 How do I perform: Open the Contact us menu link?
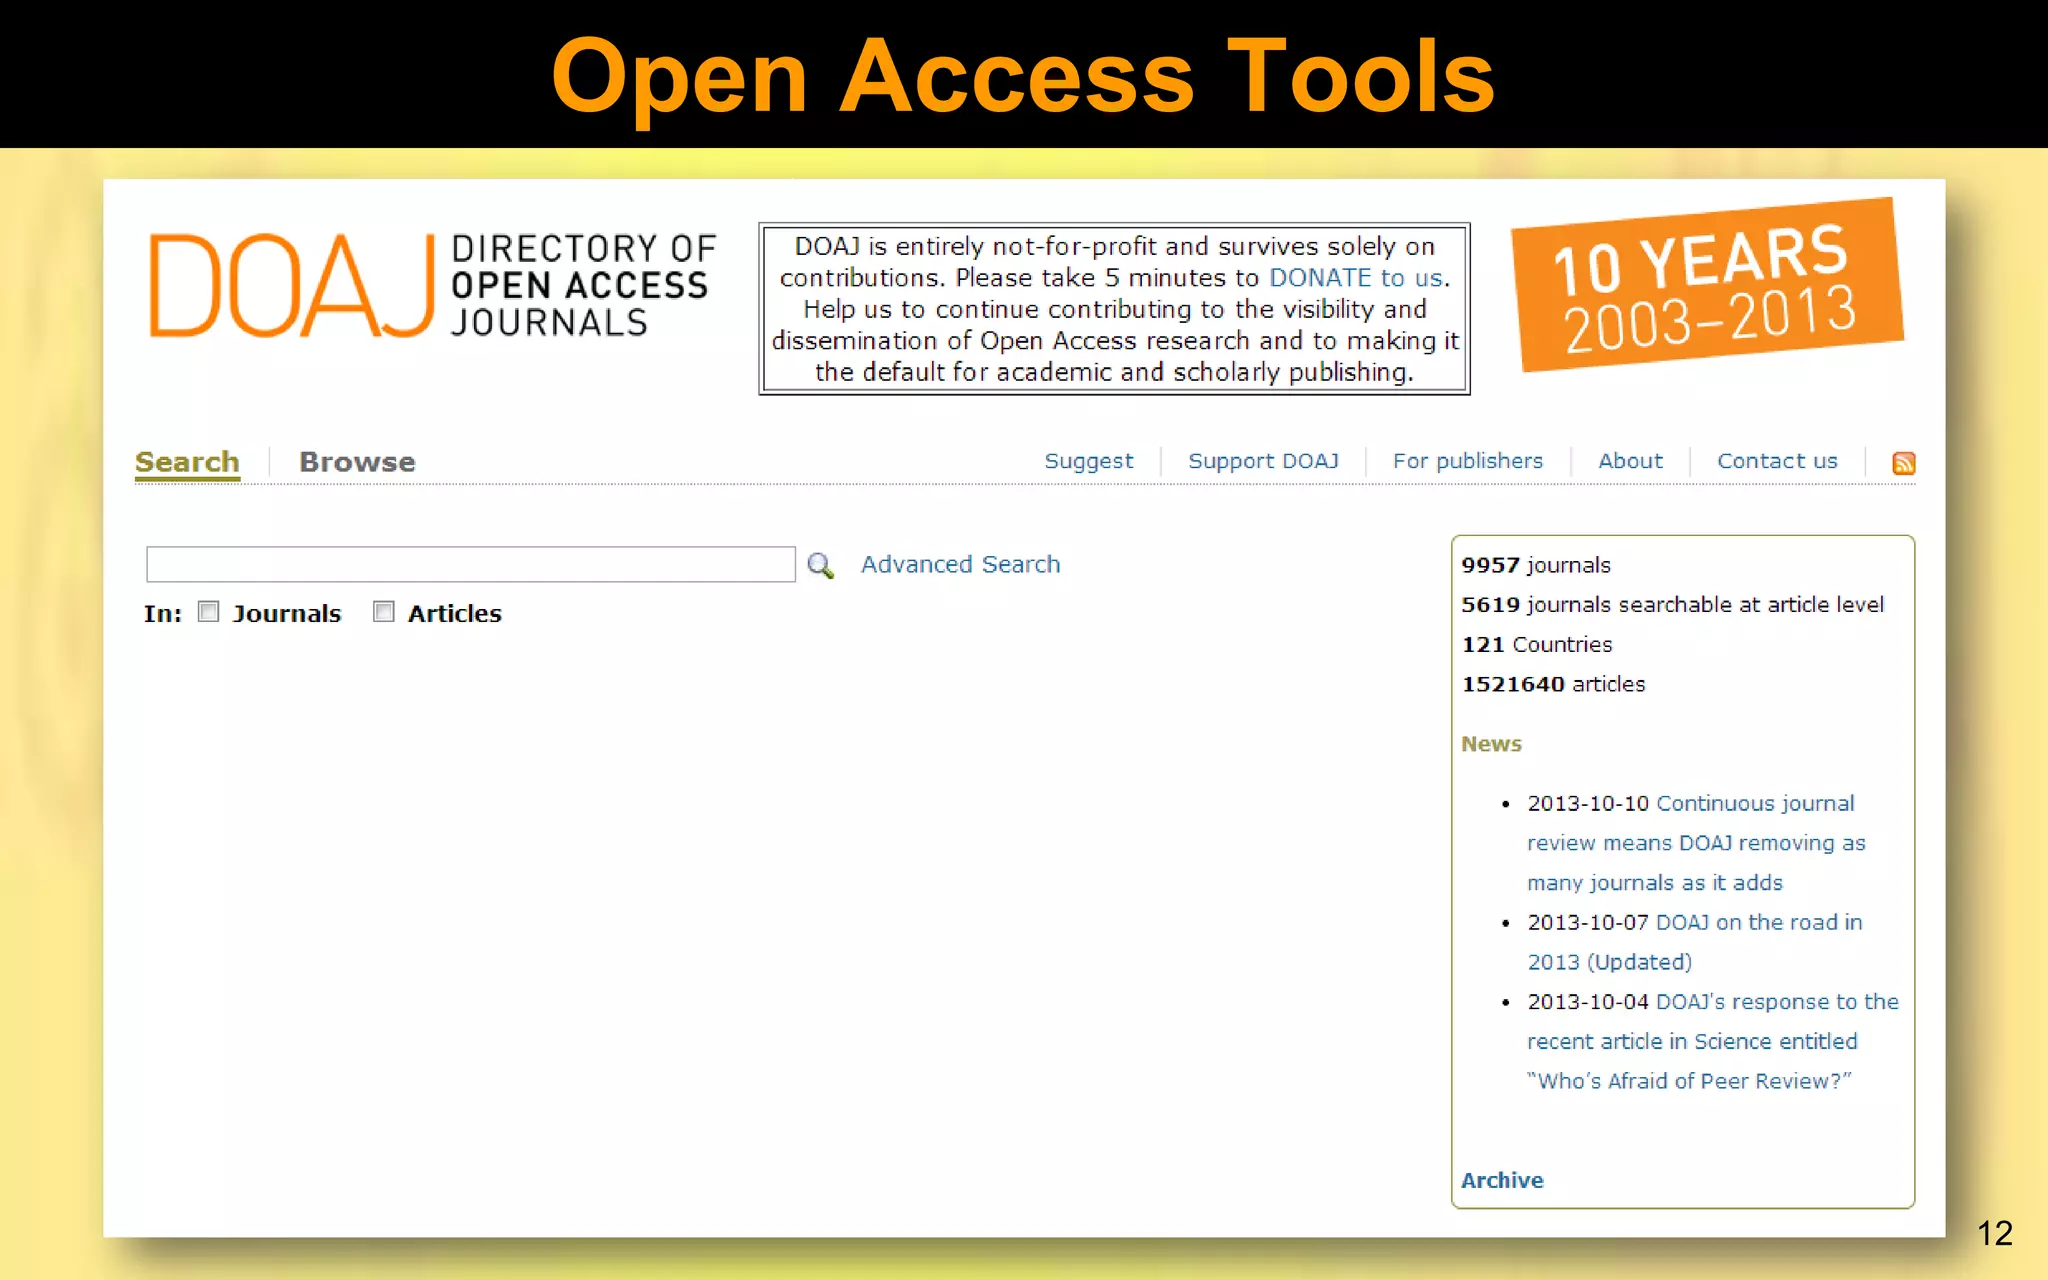click(x=1777, y=461)
